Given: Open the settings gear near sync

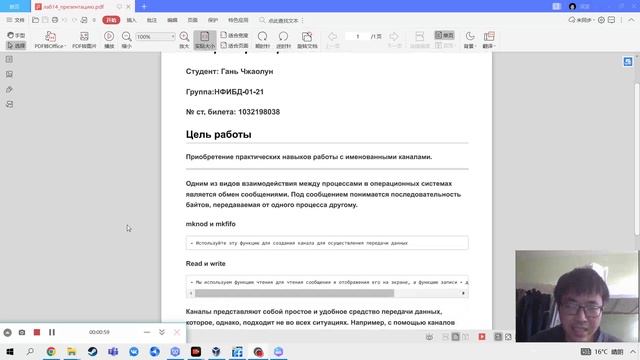Looking at the screenshot, I should click(x=601, y=20).
